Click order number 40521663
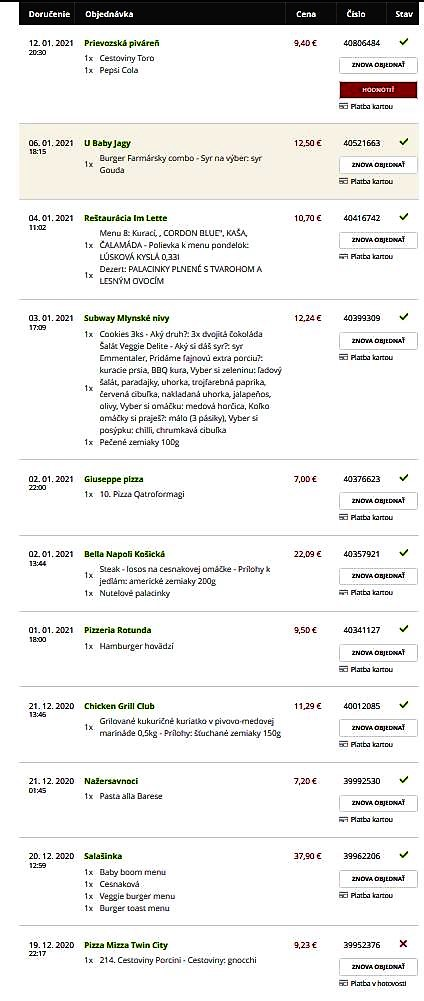The height and width of the screenshot is (1001, 424). coord(361,143)
